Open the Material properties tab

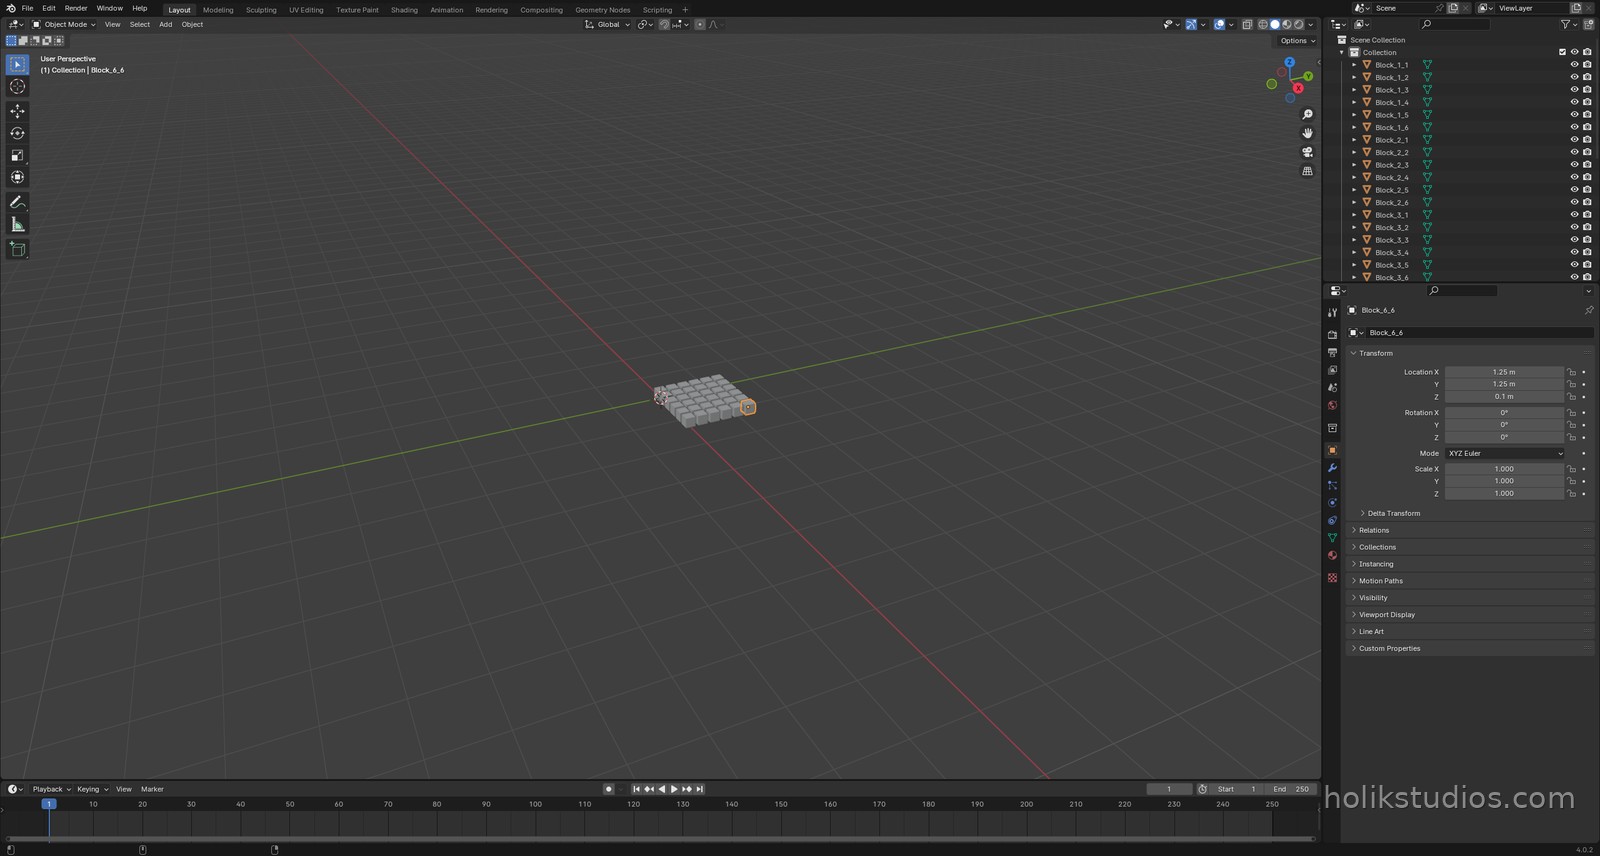[x=1332, y=555]
